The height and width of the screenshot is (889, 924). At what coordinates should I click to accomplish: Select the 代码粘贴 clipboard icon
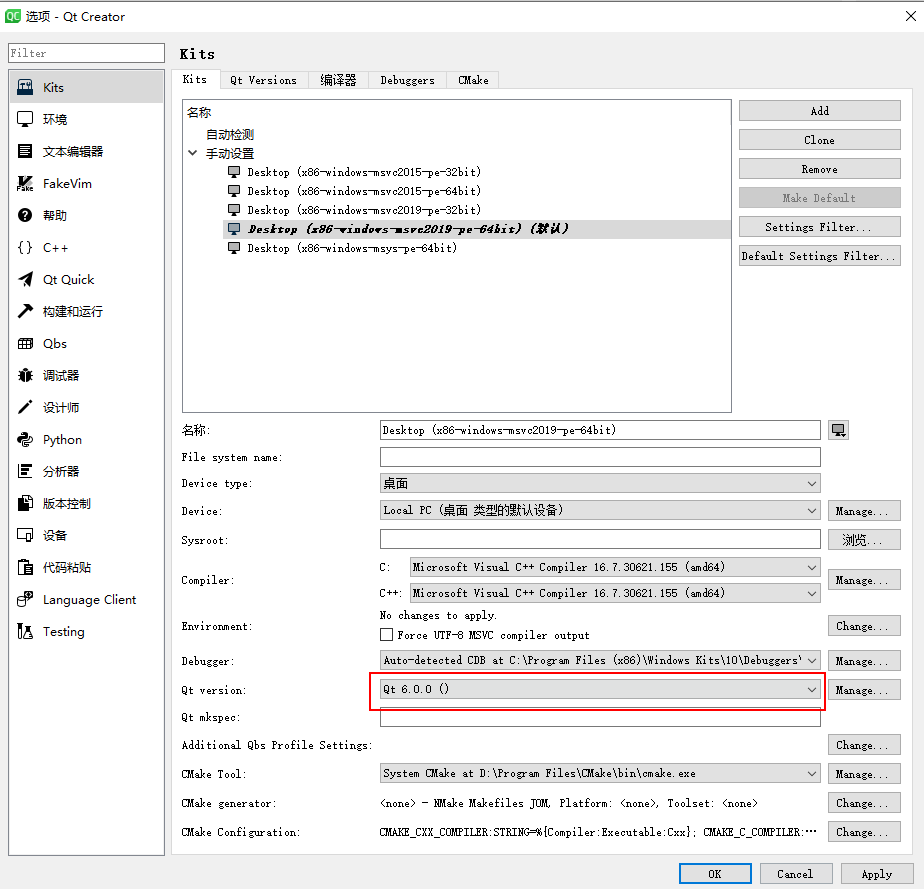(x=25, y=567)
